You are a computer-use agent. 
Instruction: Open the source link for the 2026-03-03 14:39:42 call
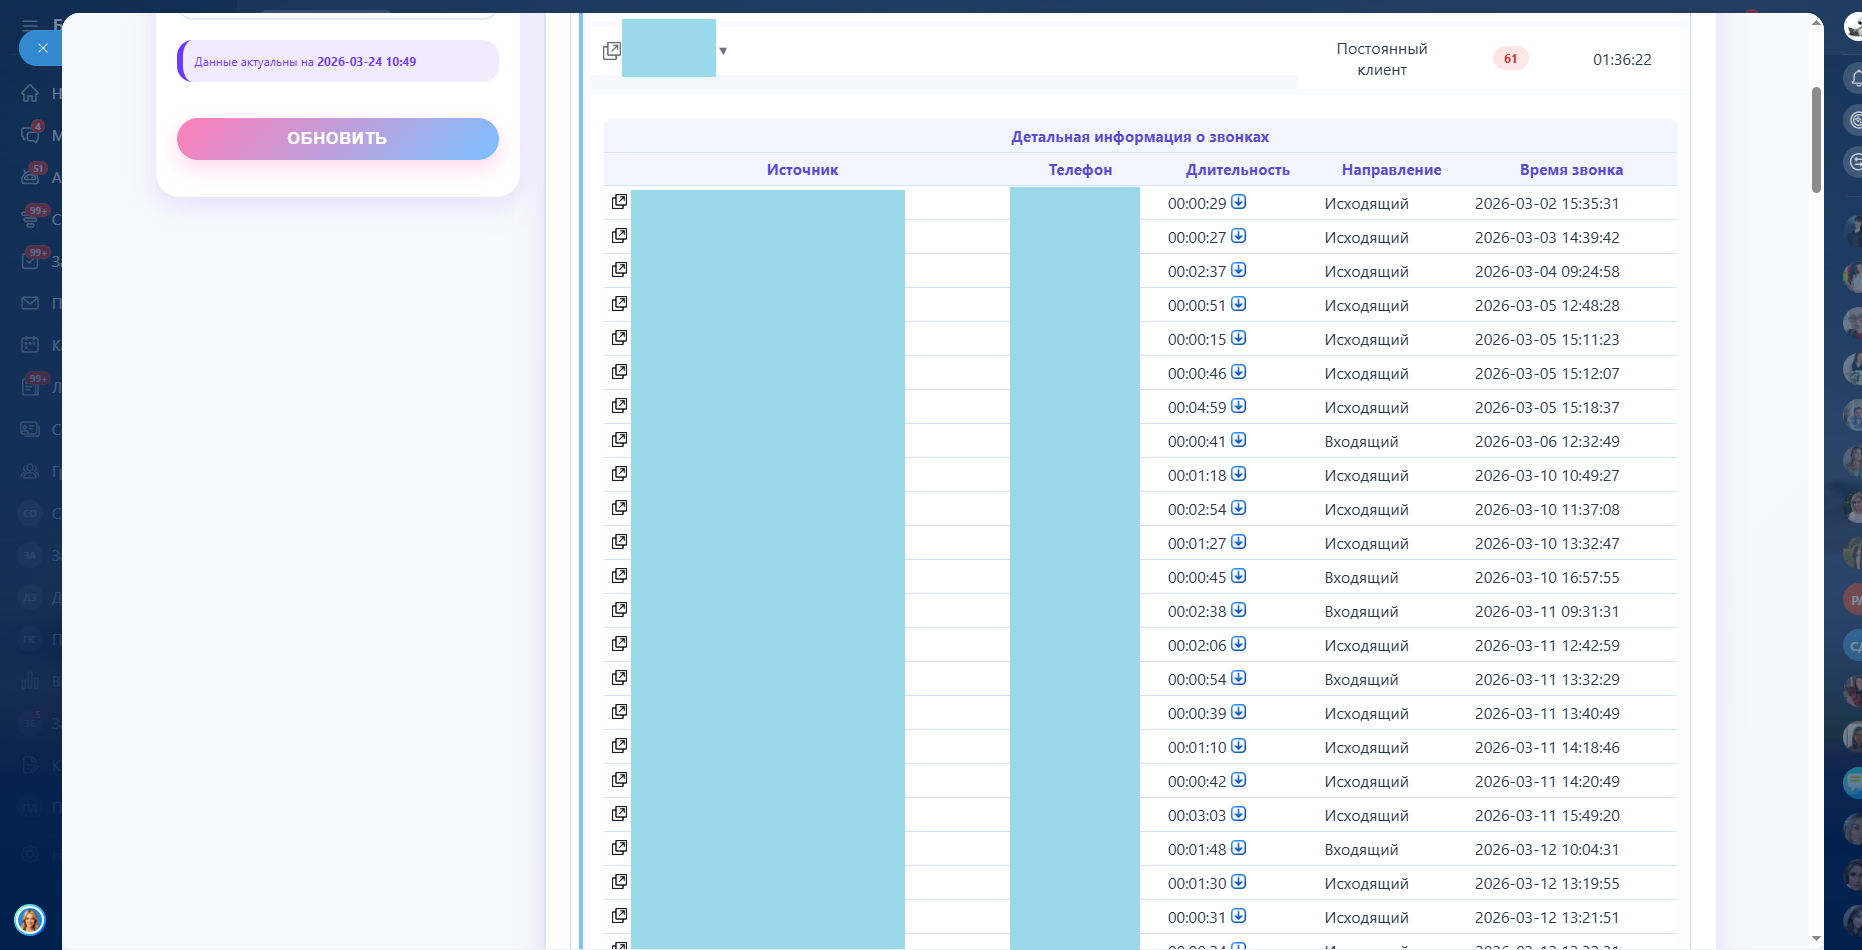(x=619, y=236)
